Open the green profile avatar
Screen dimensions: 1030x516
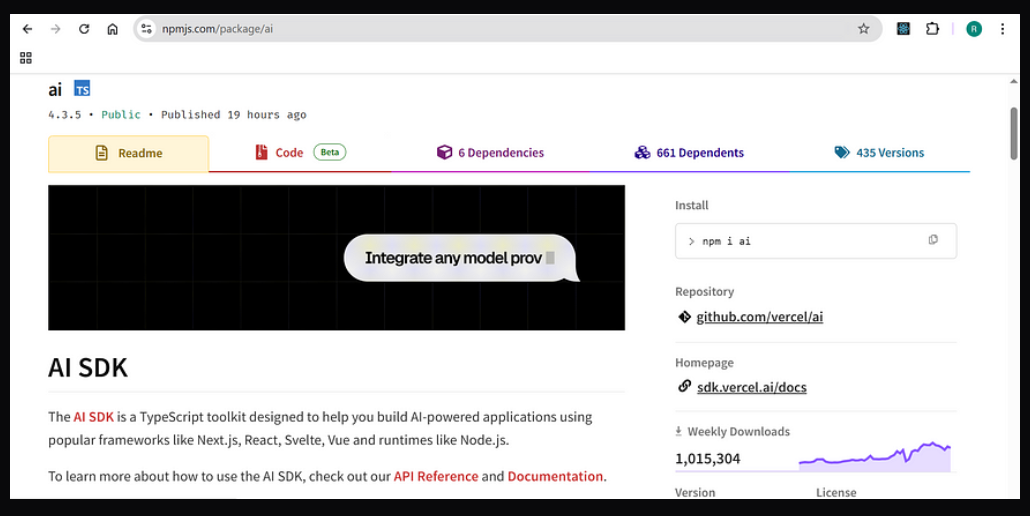point(974,29)
